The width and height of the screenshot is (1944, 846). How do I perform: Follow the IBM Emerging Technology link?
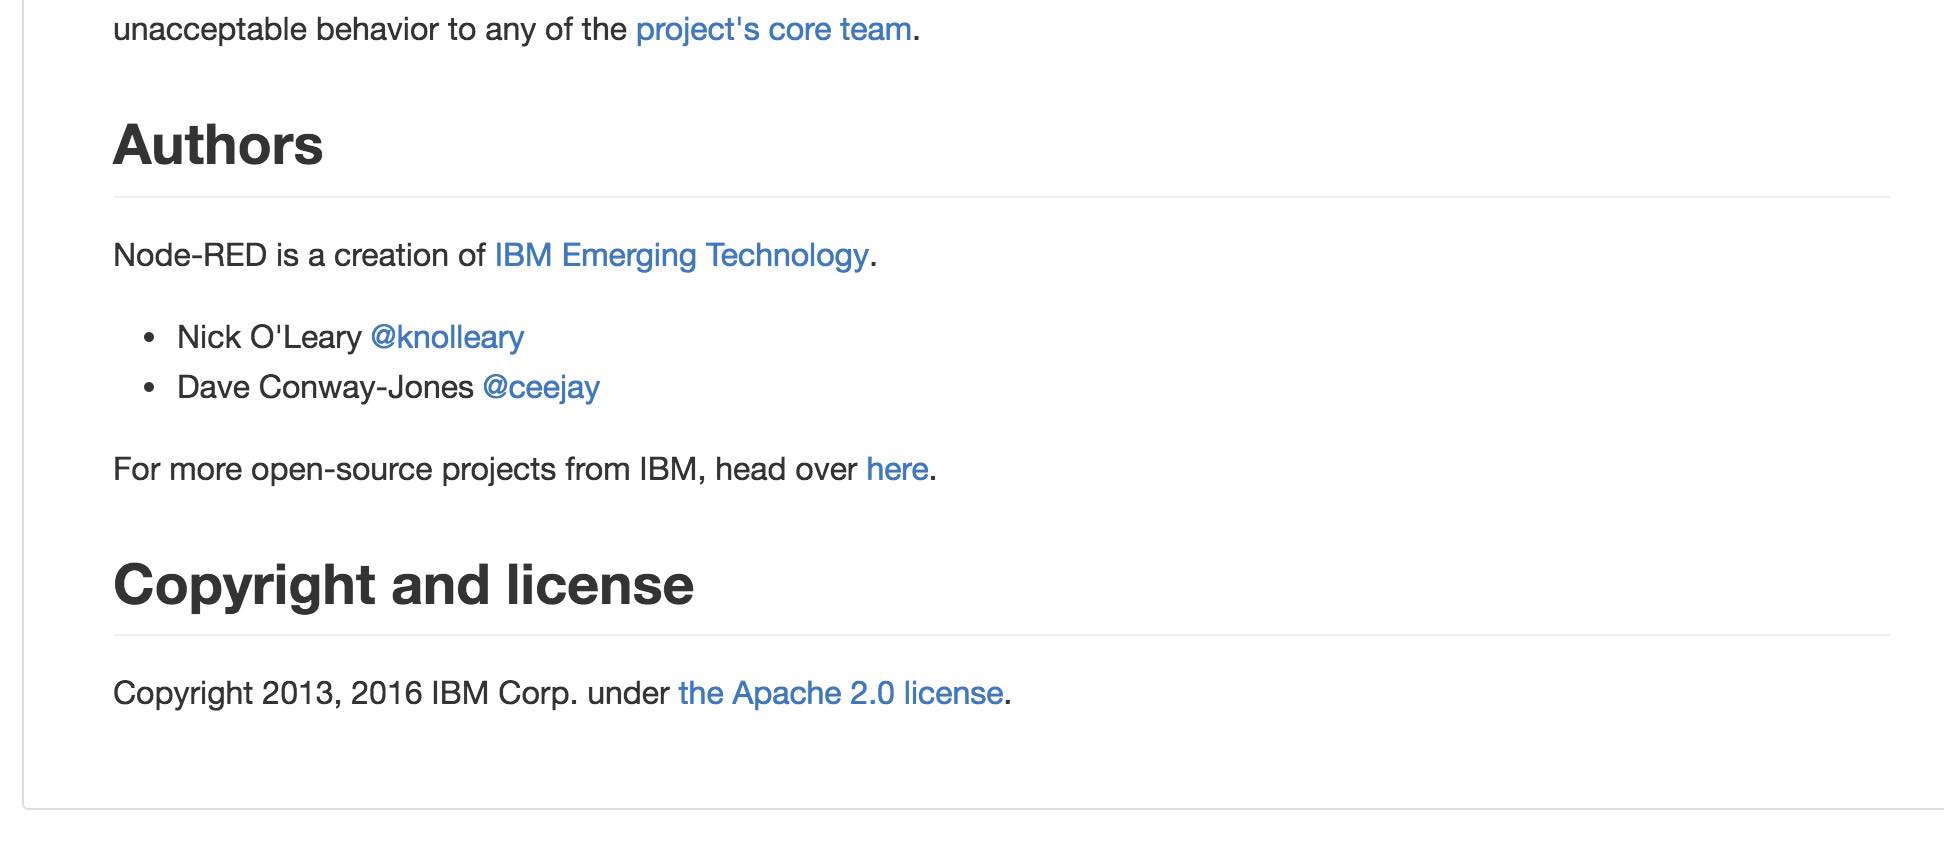pyautogui.click(x=681, y=256)
